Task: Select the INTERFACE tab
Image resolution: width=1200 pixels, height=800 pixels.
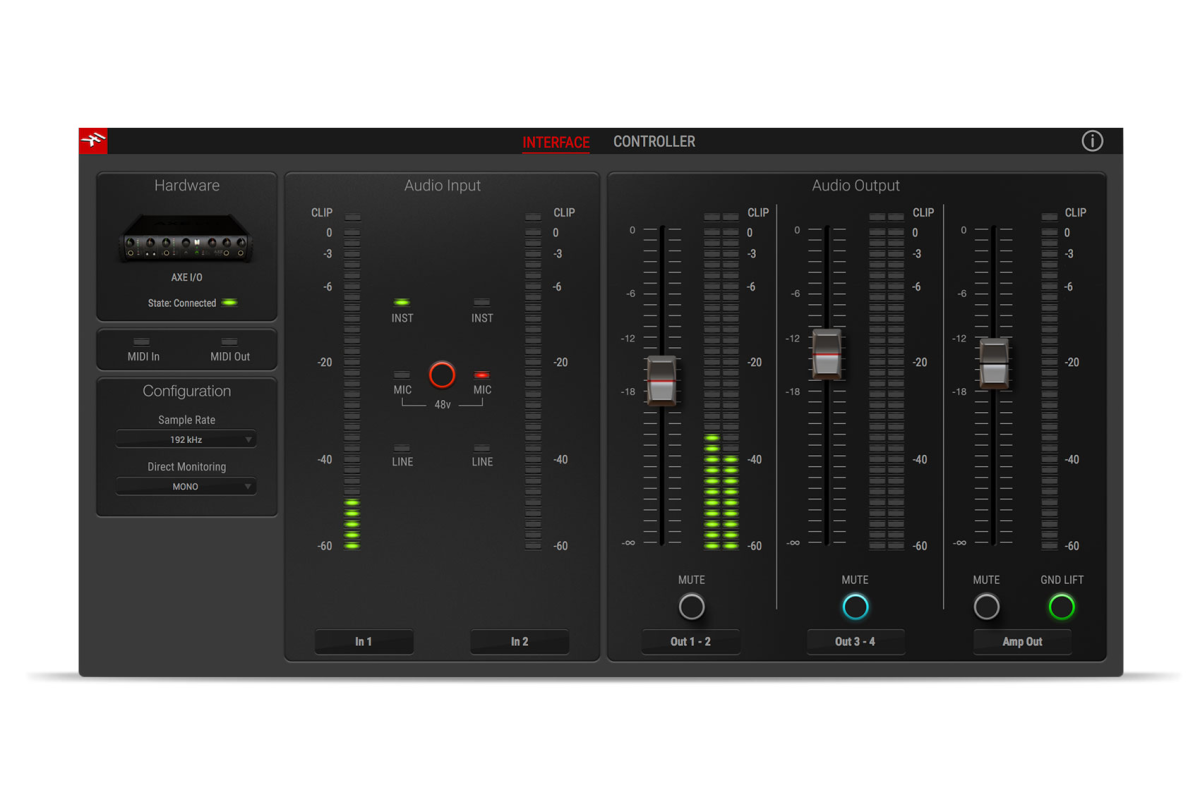Action: (556, 142)
